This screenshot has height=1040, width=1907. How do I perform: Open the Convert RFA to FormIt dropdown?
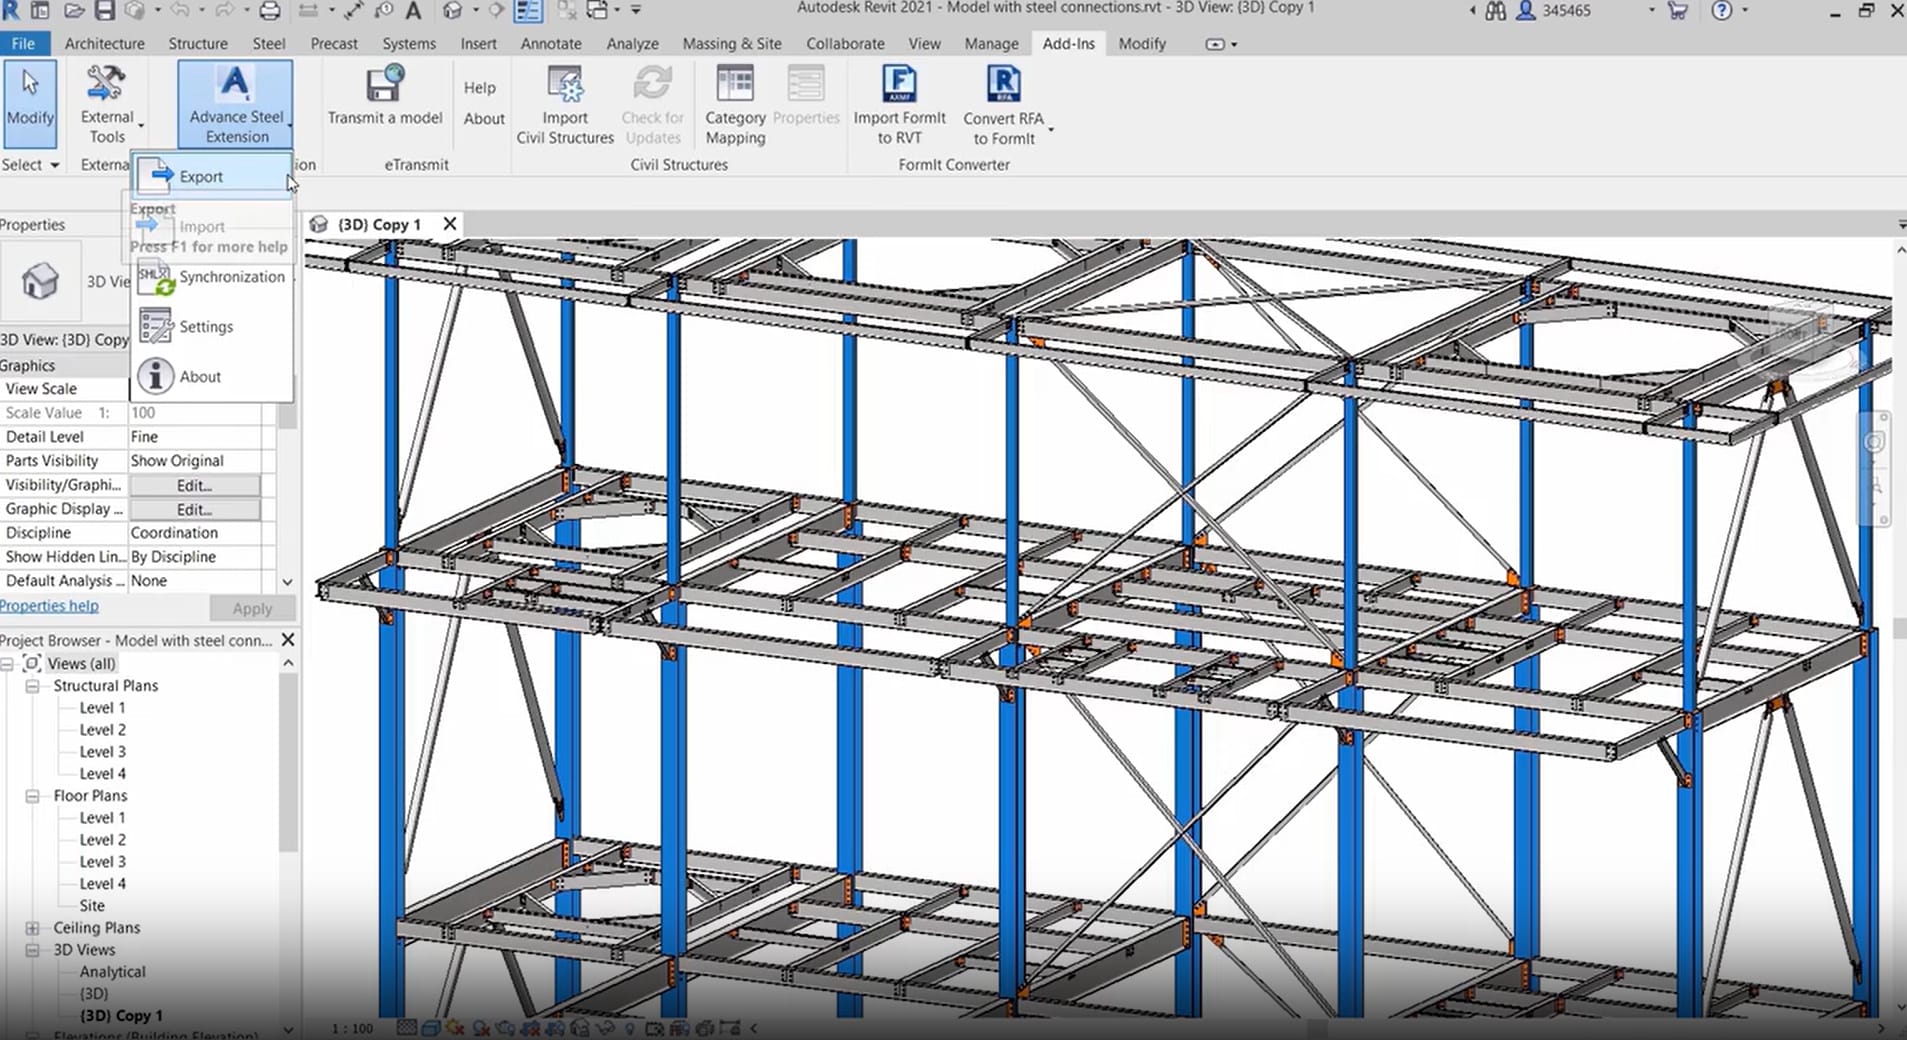pos(1050,129)
